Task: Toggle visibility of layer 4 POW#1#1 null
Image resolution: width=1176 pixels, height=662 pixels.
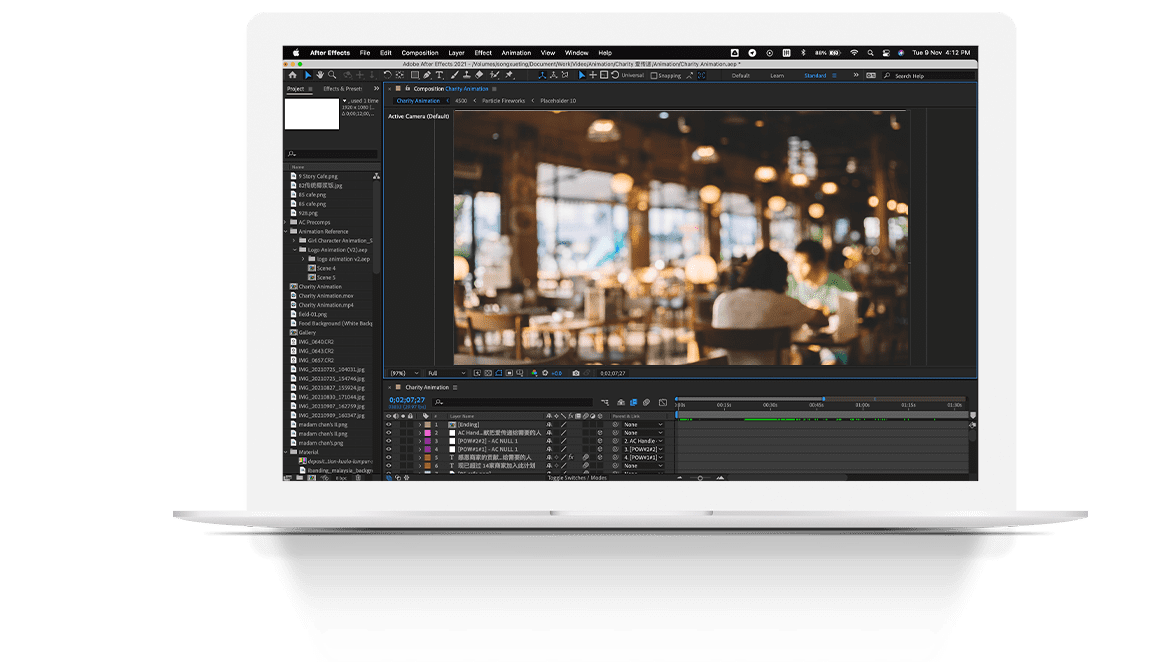Action: click(389, 449)
